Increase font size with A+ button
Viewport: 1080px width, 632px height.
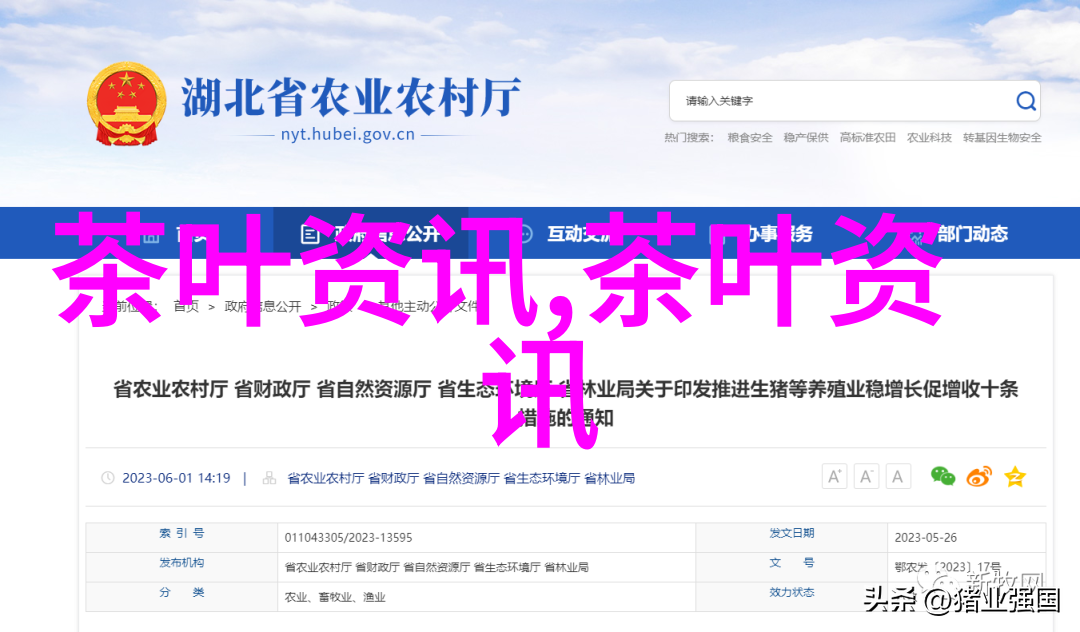tap(834, 477)
